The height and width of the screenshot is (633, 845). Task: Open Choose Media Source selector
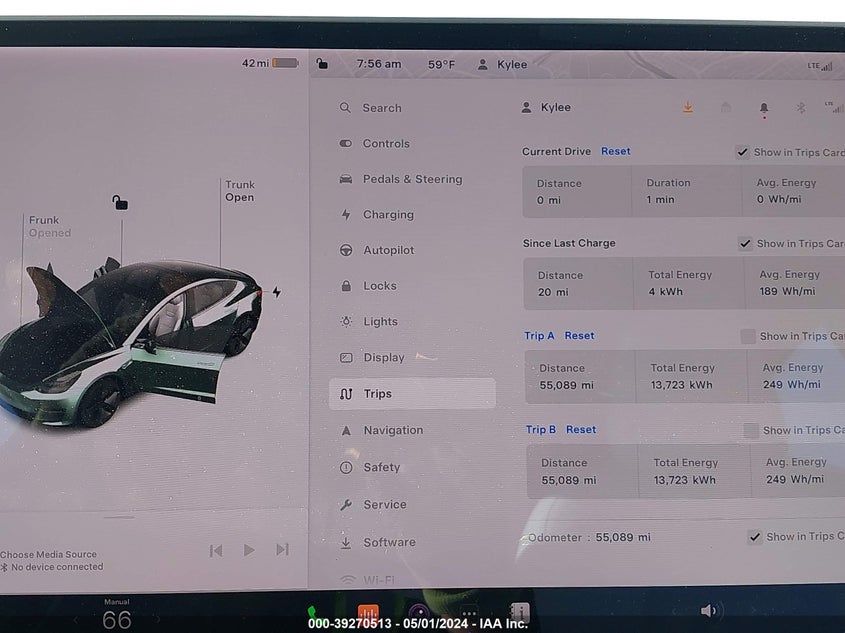click(x=50, y=554)
